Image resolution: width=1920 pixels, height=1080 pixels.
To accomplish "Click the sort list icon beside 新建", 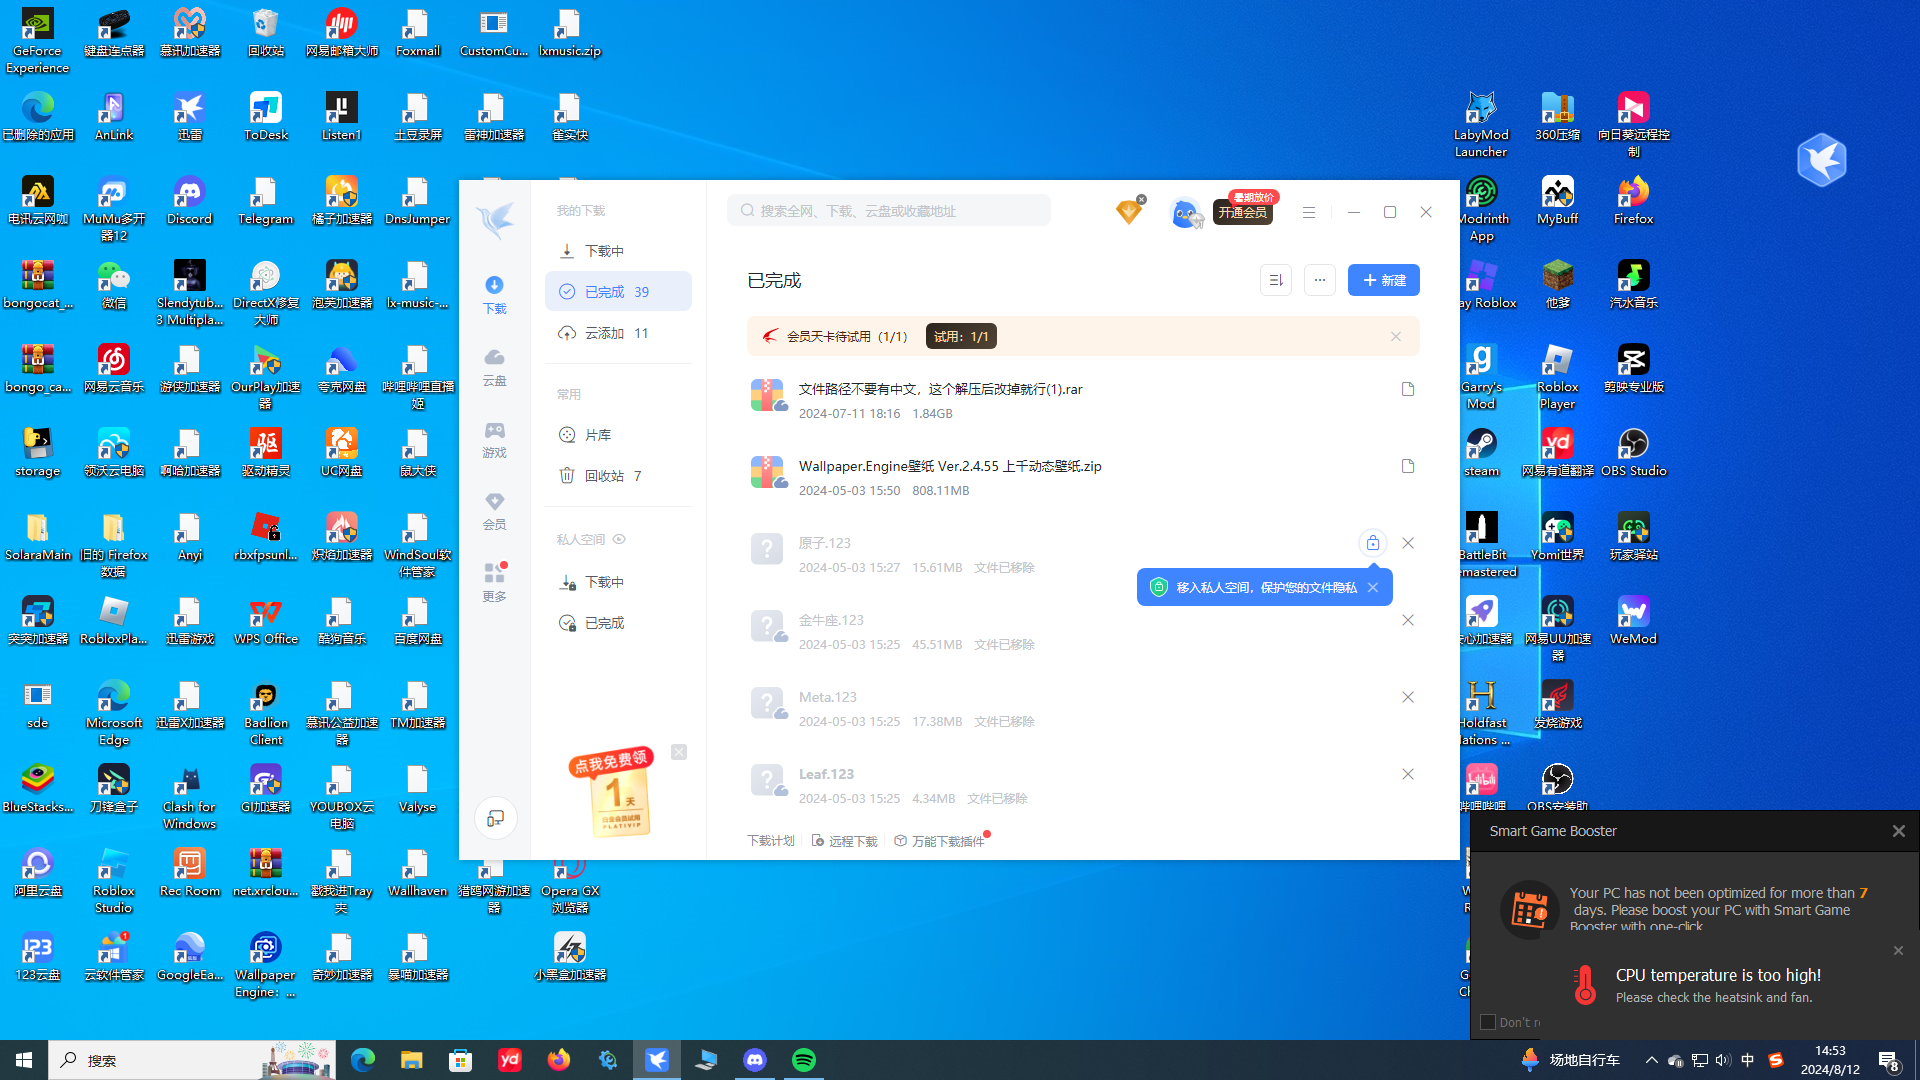I will coord(1275,280).
